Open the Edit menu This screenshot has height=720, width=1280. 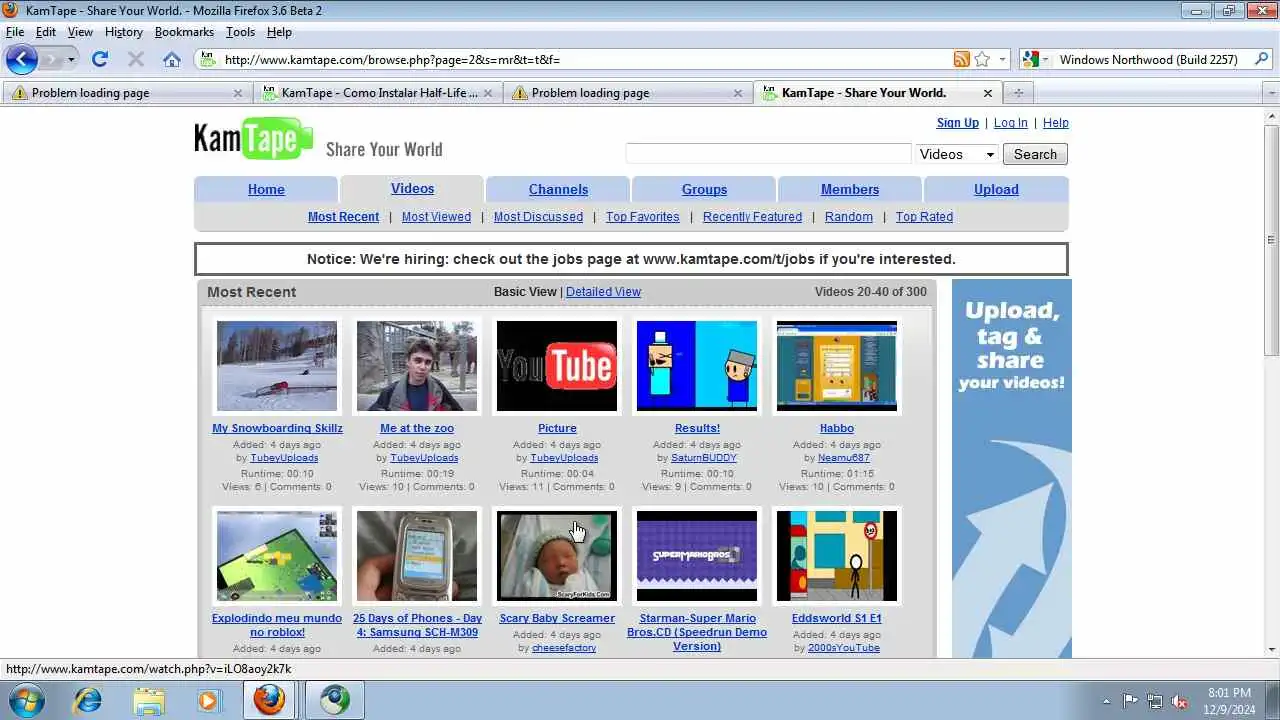pyautogui.click(x=46, y=32)
